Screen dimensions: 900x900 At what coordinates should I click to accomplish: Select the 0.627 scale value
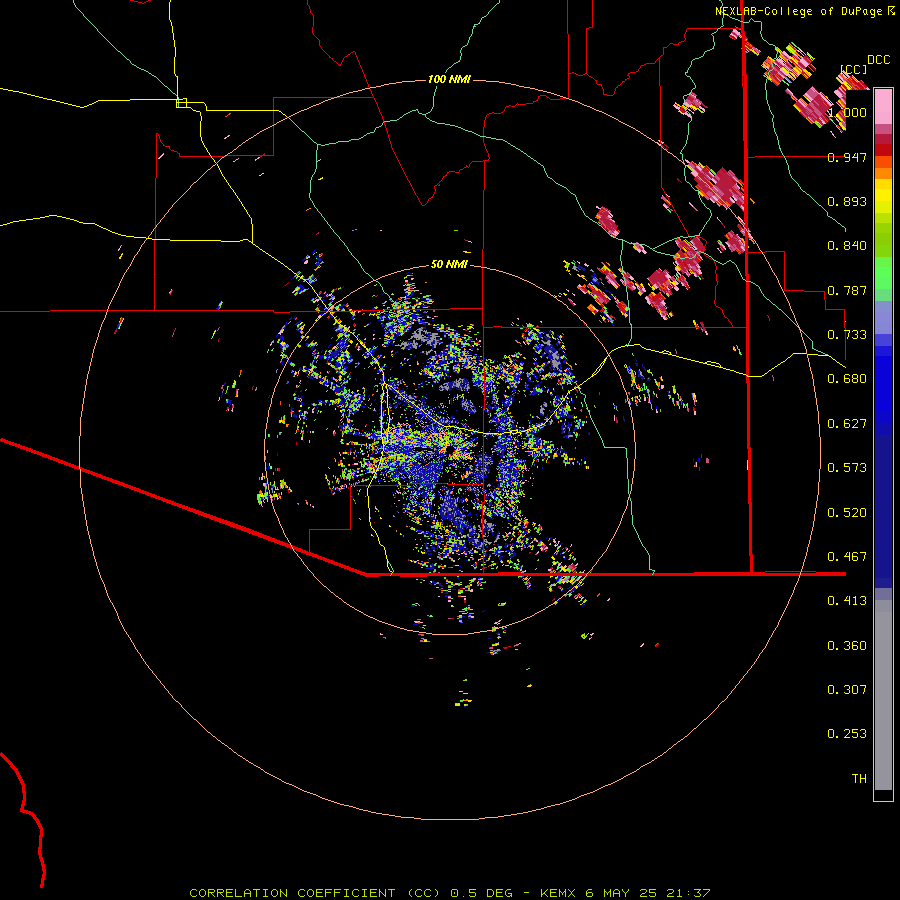click(x=847, y=424)
